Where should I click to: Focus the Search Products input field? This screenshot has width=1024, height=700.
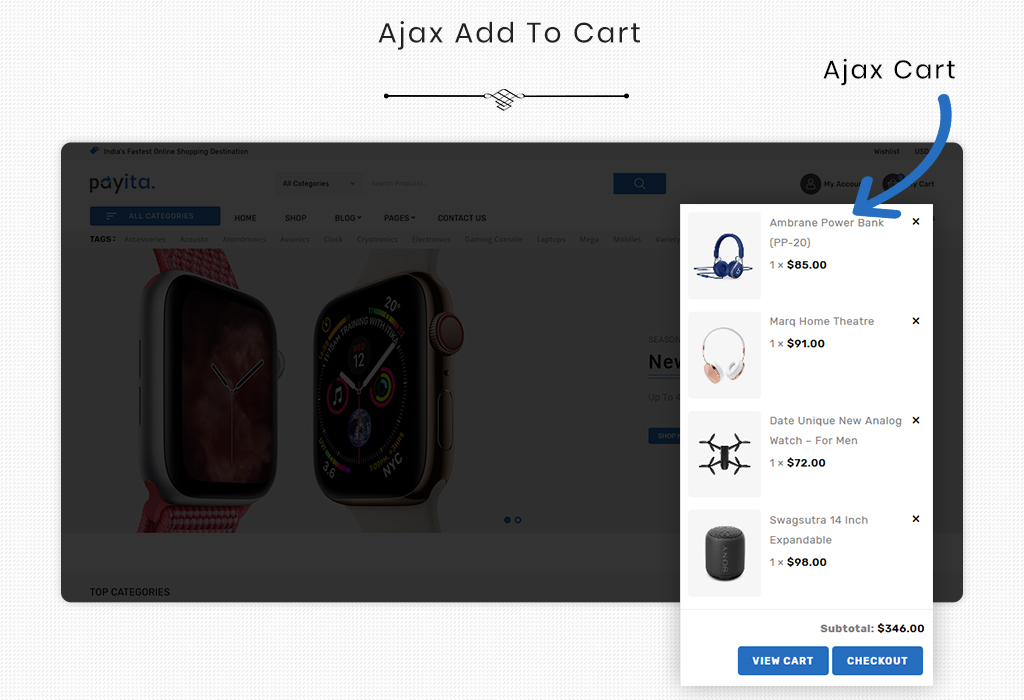pyautogui.click(x=487, y=183)
